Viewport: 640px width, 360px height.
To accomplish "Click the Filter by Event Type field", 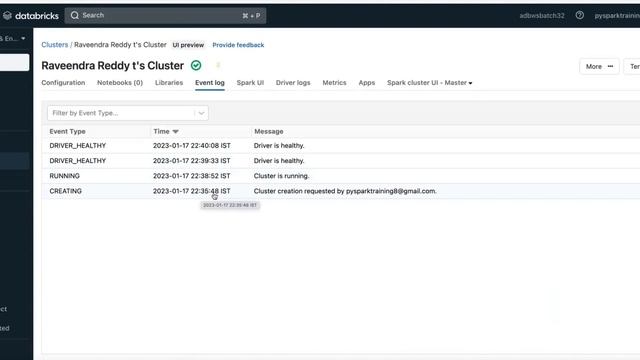I will tap(128, 113).
